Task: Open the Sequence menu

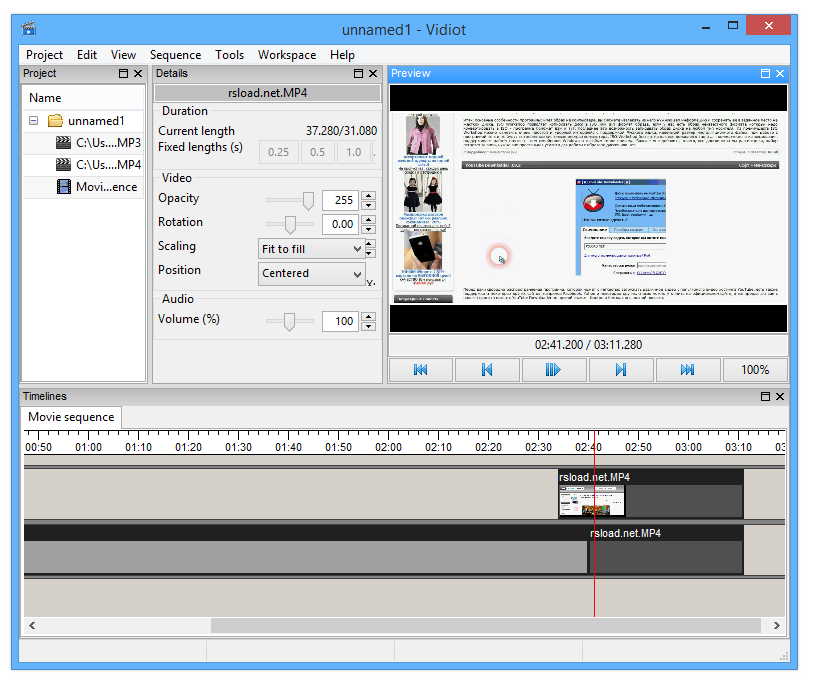Action: click(x=175, y=55)
